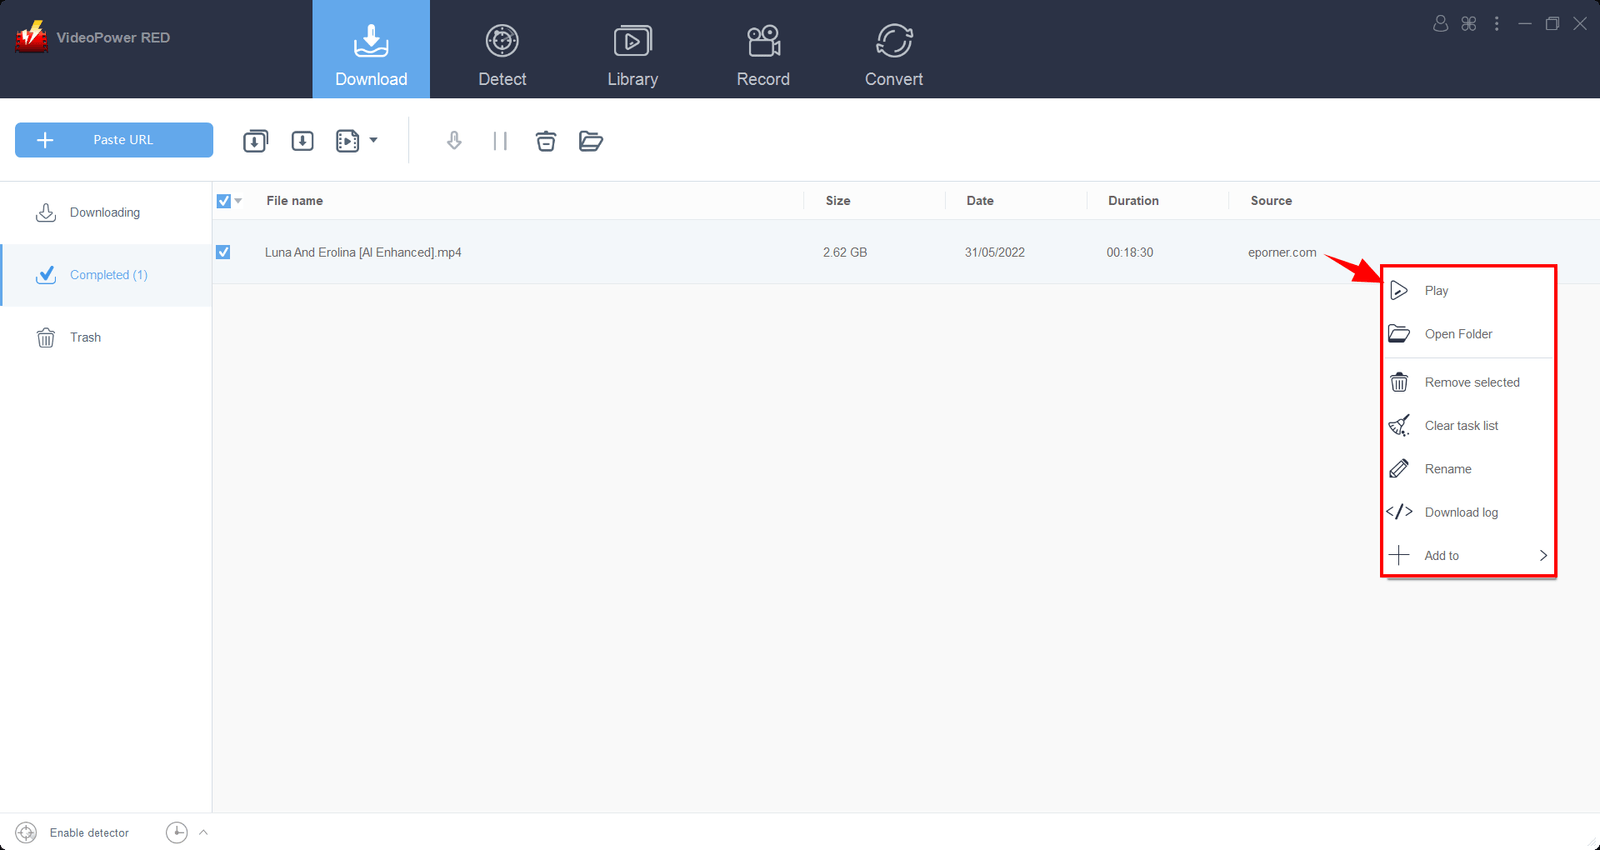
Task: Sort by Duration column header
Action: click(x=1133, y=201)
